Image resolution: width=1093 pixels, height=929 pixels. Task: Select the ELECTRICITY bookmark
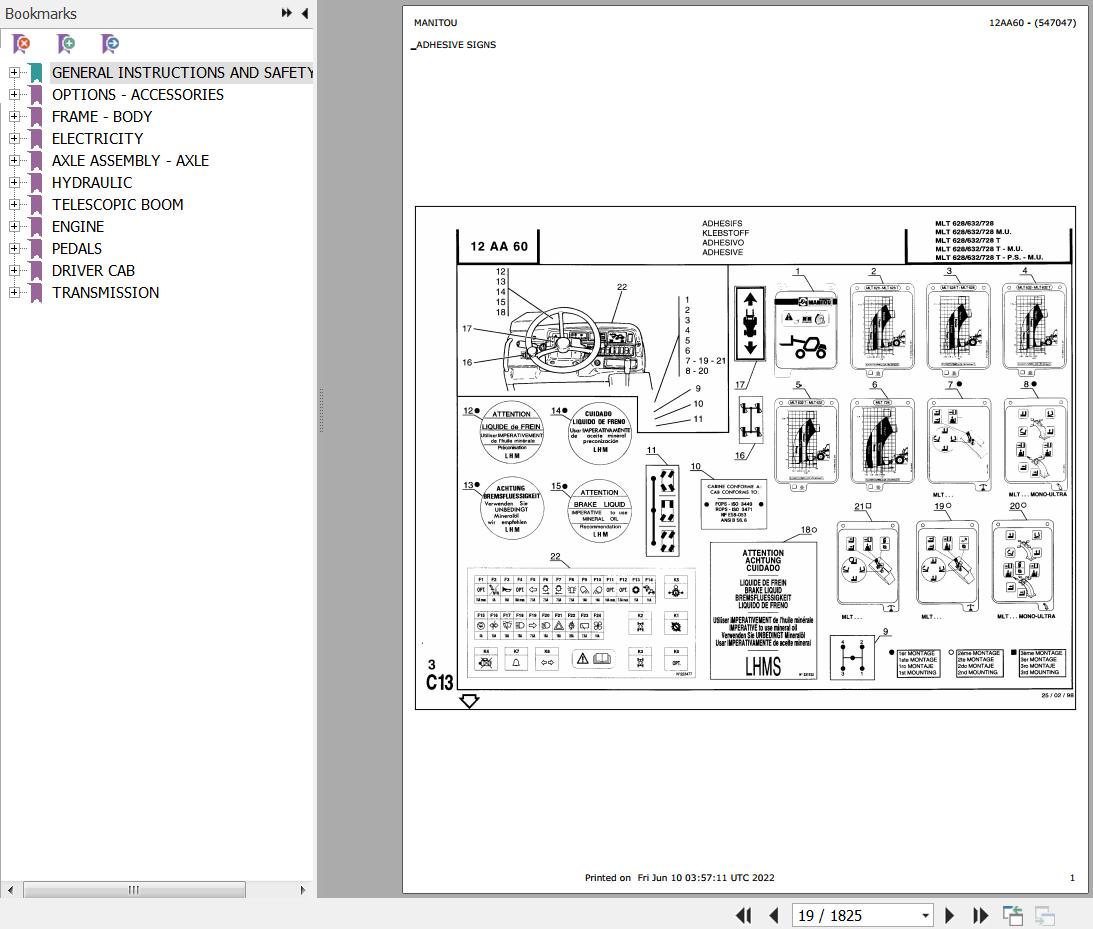(x=98, y=138)
